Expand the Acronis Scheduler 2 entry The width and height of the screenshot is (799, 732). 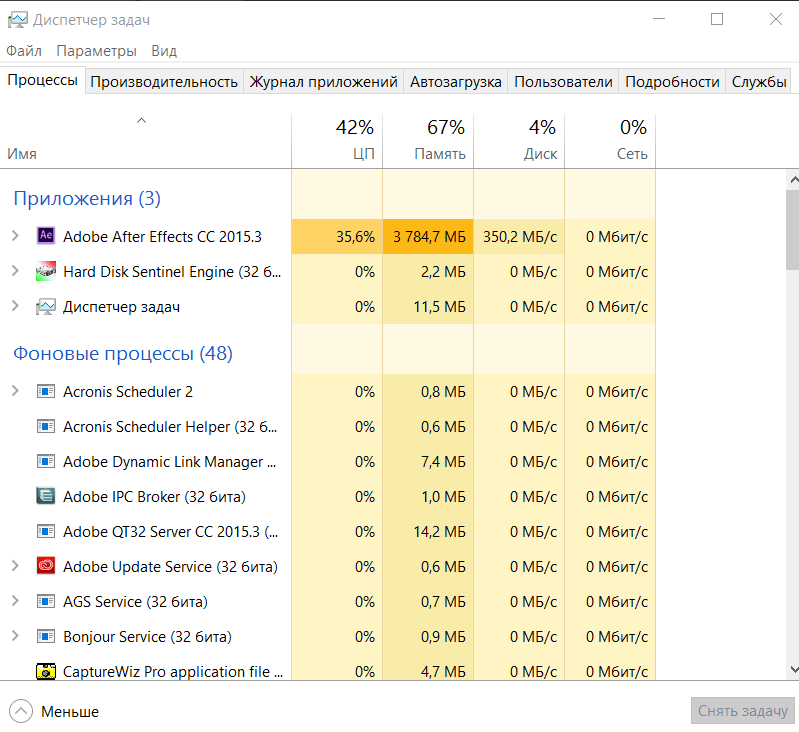point(15,391)
